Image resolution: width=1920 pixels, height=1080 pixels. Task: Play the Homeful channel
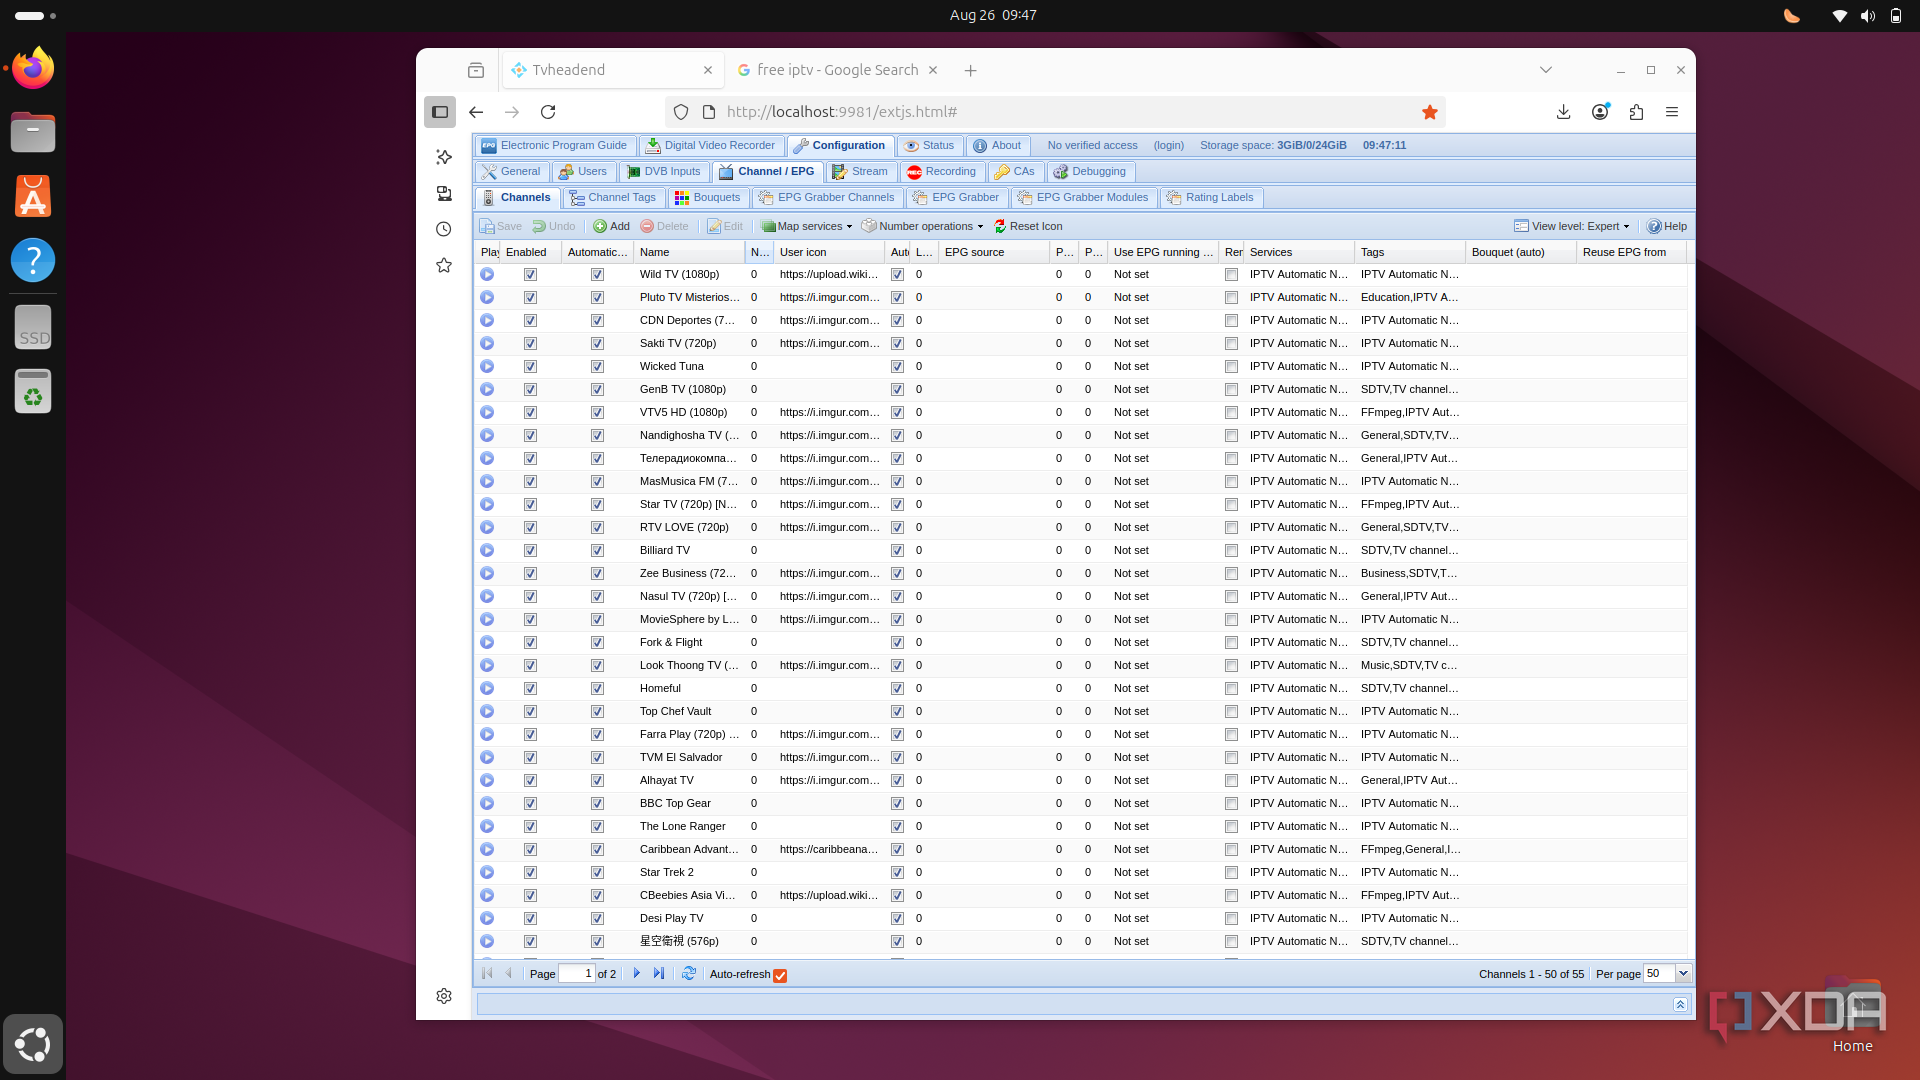pos(487,688)
